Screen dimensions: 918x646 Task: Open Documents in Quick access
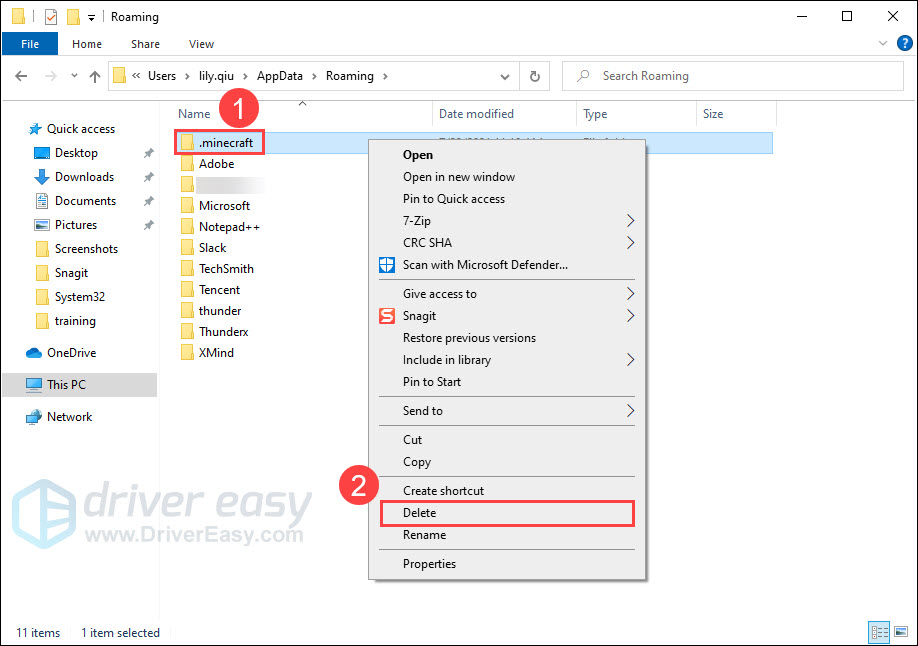(85, 201)
